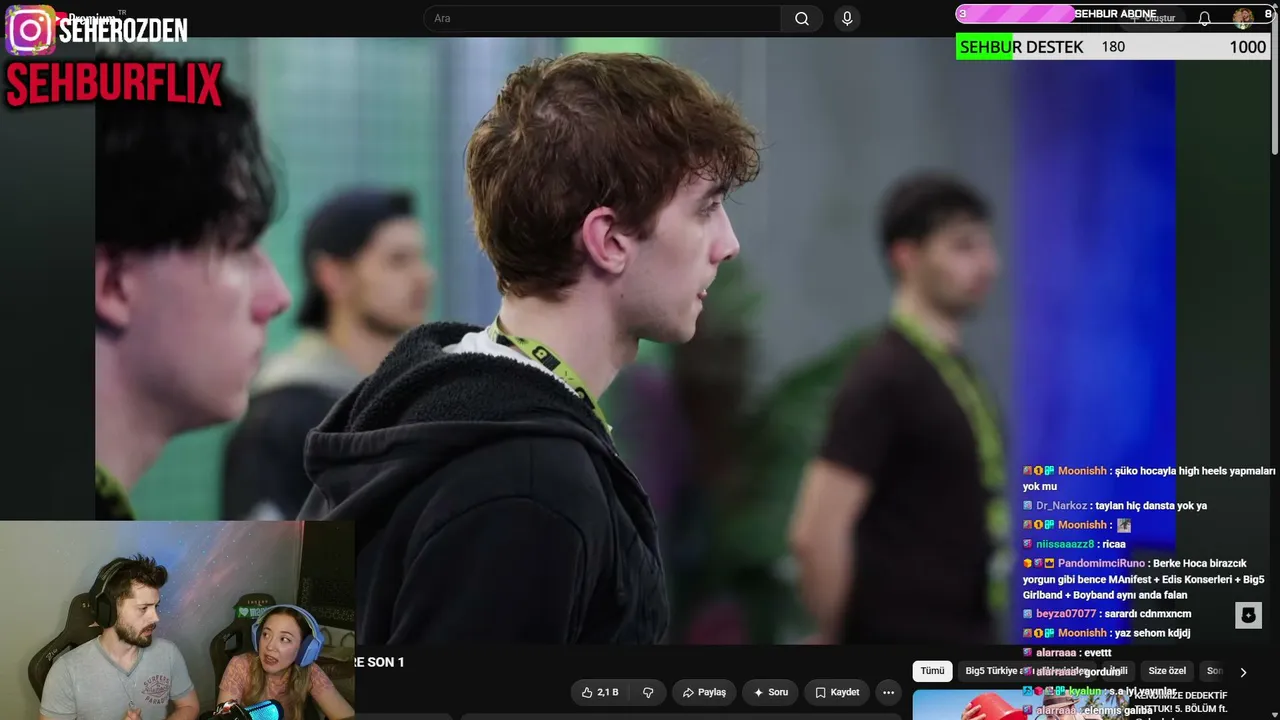Viewport: 1280px width, 720px height.
Task: Show next filter chips with the arrow
Action: coord(1243,672)
